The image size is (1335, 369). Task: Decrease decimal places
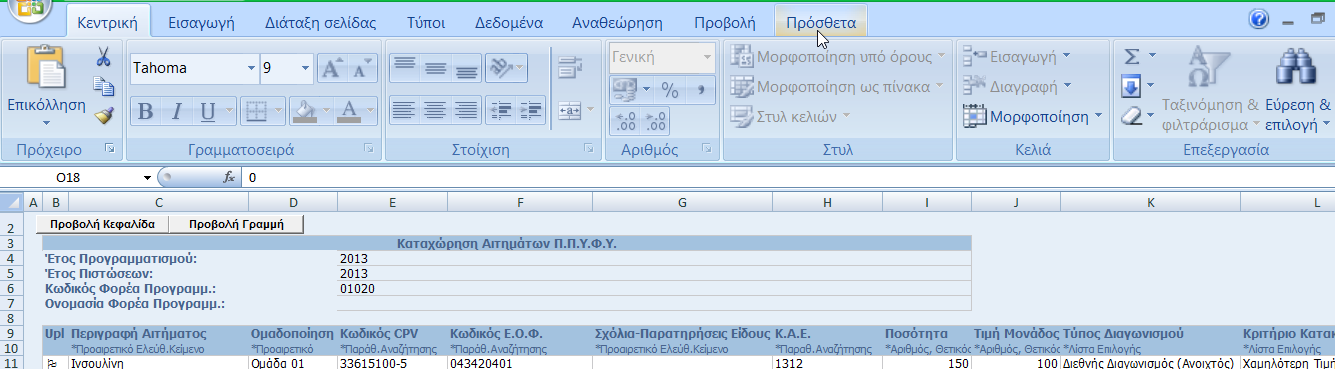[x=656, y=121]
